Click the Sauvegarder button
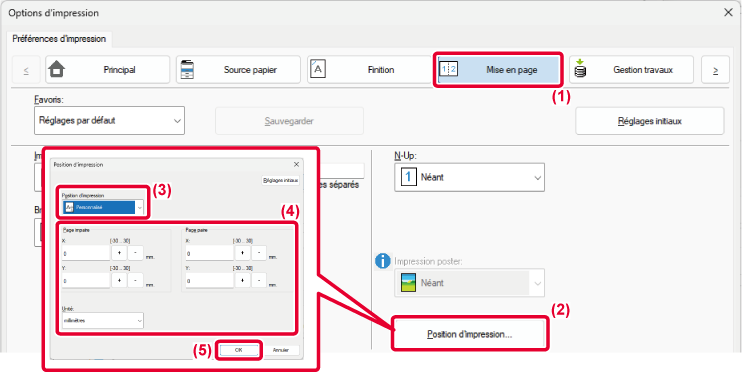742x372 pixels. point(289,121)
